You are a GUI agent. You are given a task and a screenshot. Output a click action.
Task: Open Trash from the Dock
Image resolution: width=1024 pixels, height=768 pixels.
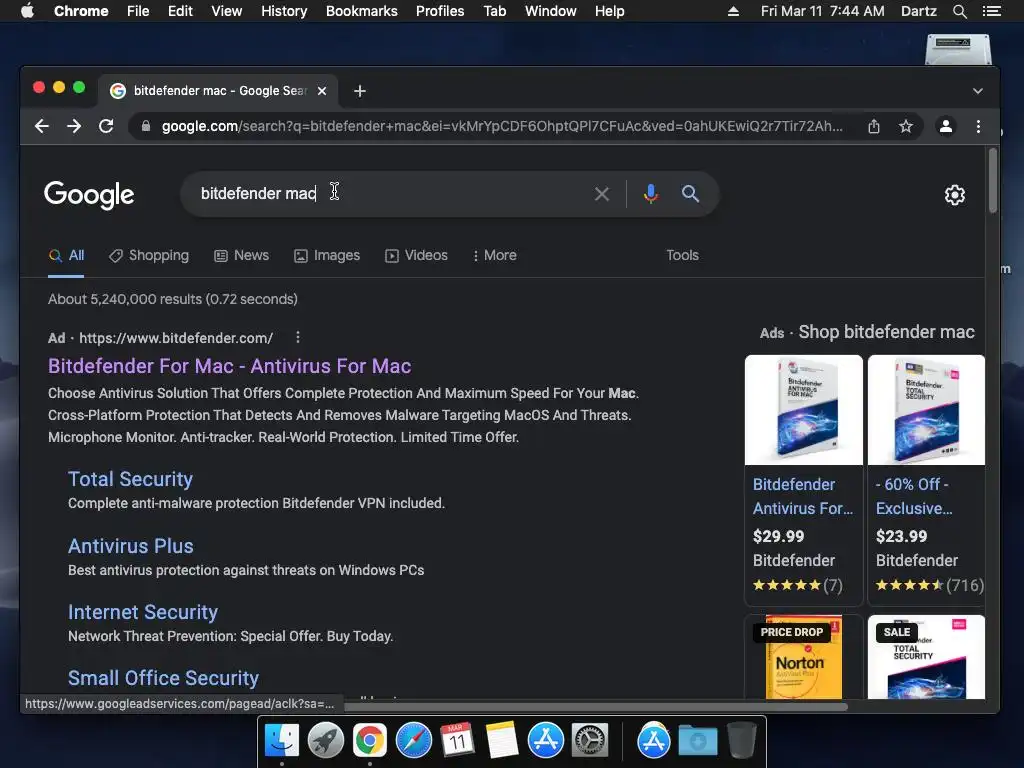pyautogui.click(x=741, y=741)
